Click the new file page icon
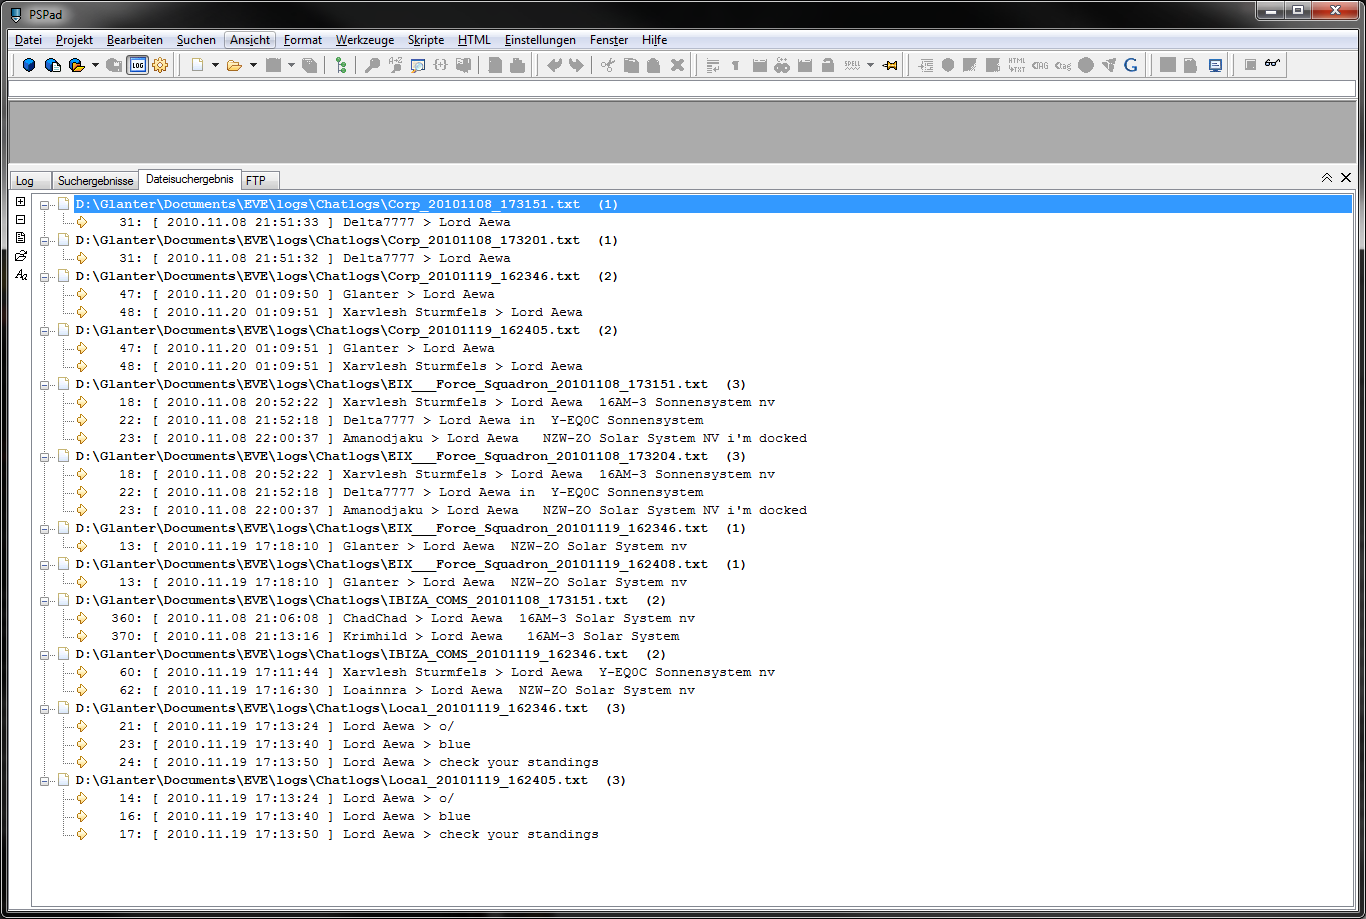 point(197,65)
